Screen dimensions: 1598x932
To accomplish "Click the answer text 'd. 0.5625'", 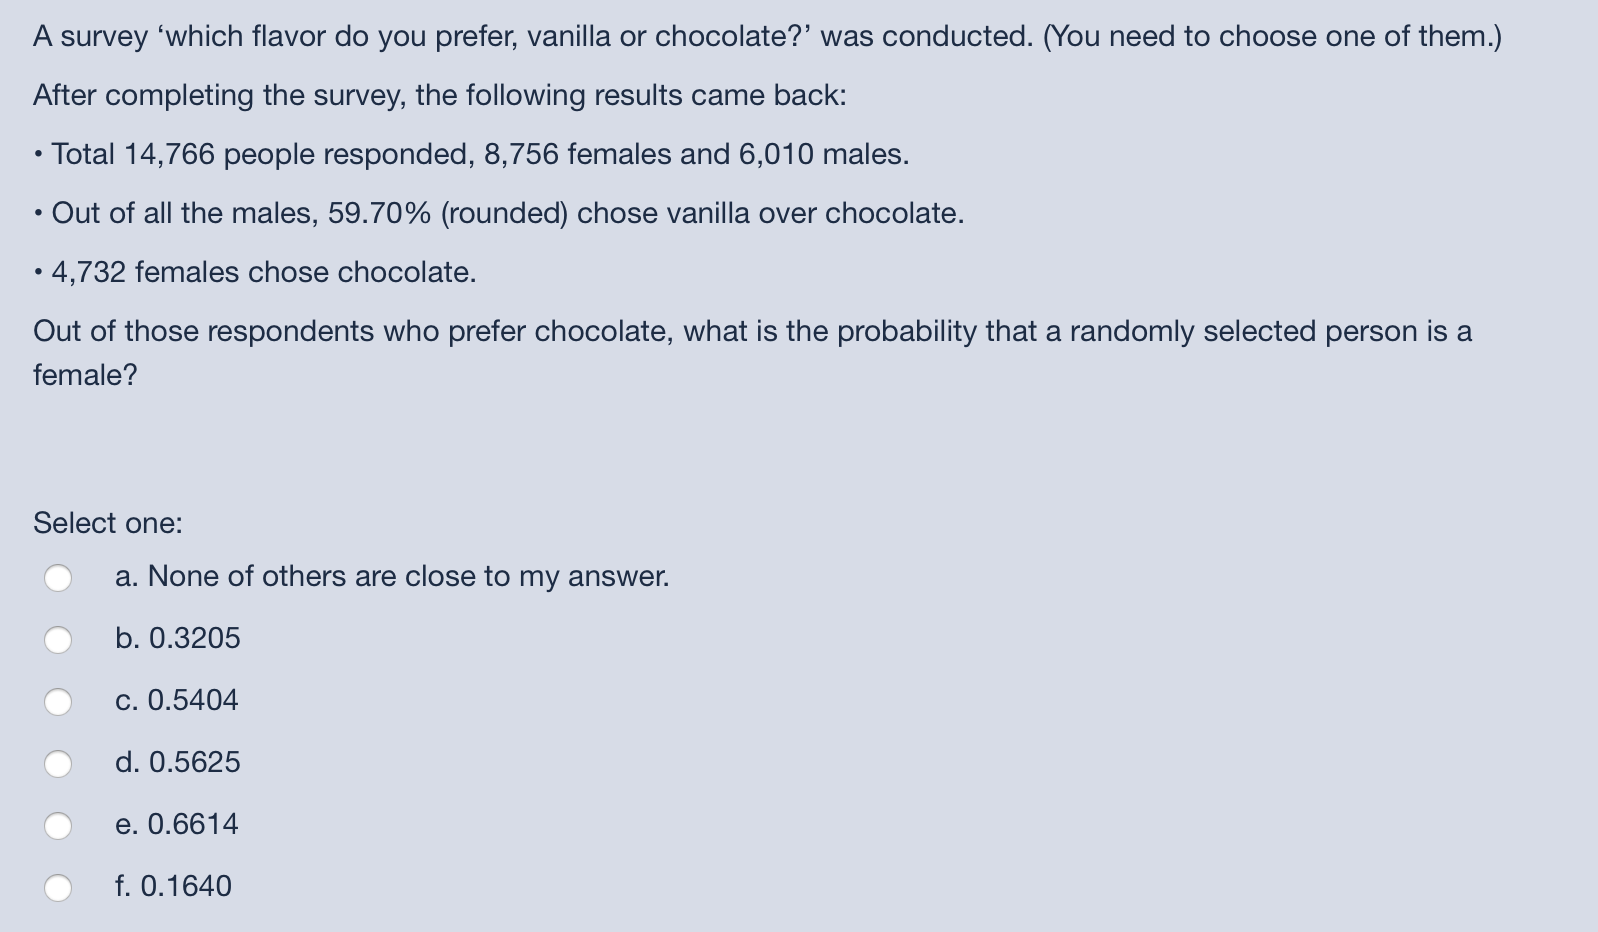I will click(177, 762).
